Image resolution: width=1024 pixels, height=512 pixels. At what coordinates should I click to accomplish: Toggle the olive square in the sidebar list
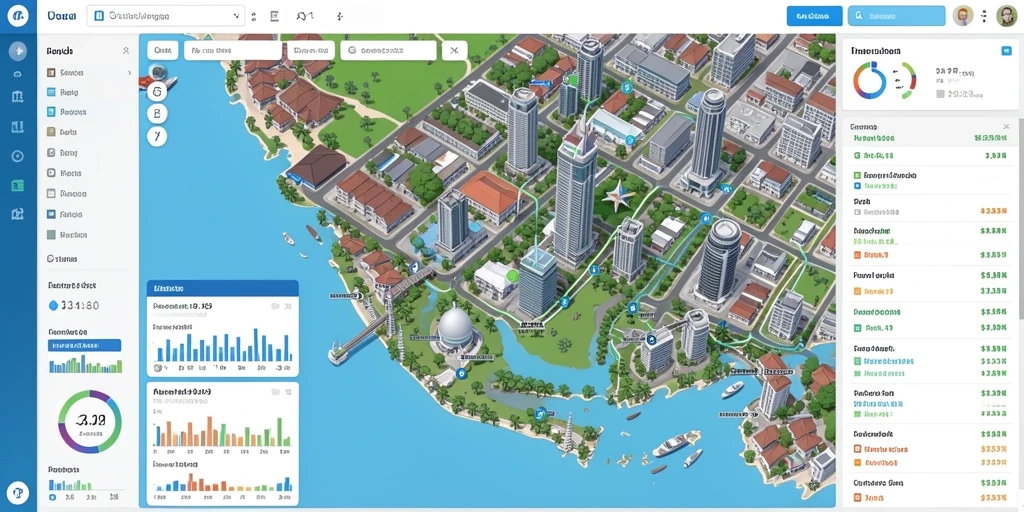tap(51, 132)
